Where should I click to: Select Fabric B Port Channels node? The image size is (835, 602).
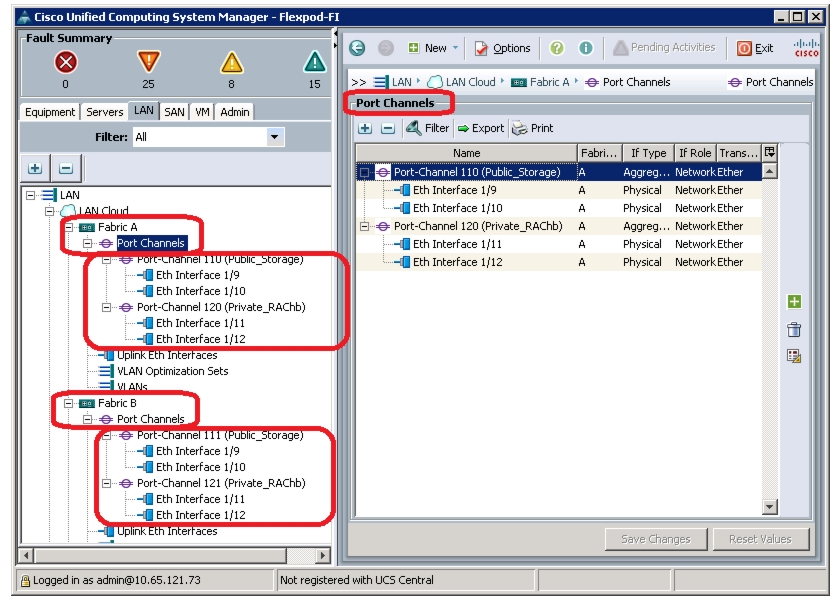(151, 419)
